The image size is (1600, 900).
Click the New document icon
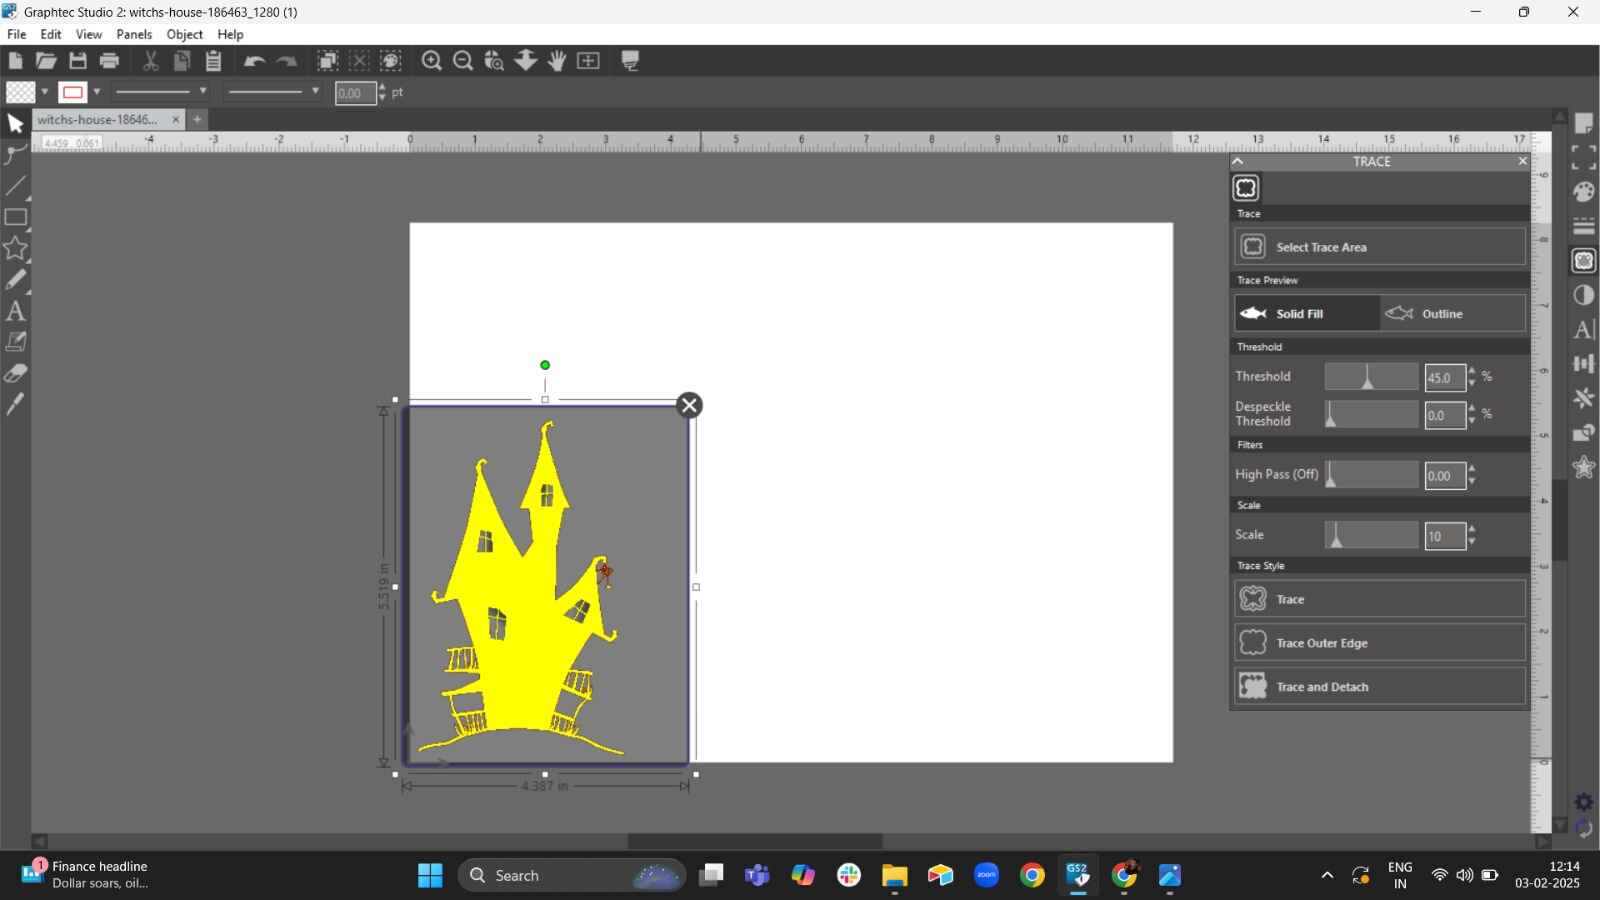click(x=15, y=61)
